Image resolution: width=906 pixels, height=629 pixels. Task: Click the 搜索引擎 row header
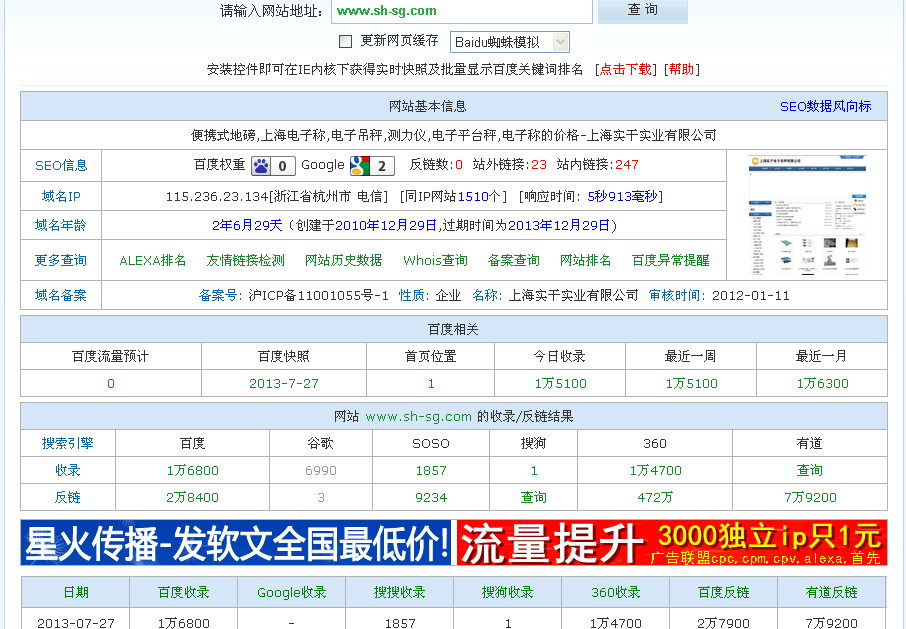point(68,443)
